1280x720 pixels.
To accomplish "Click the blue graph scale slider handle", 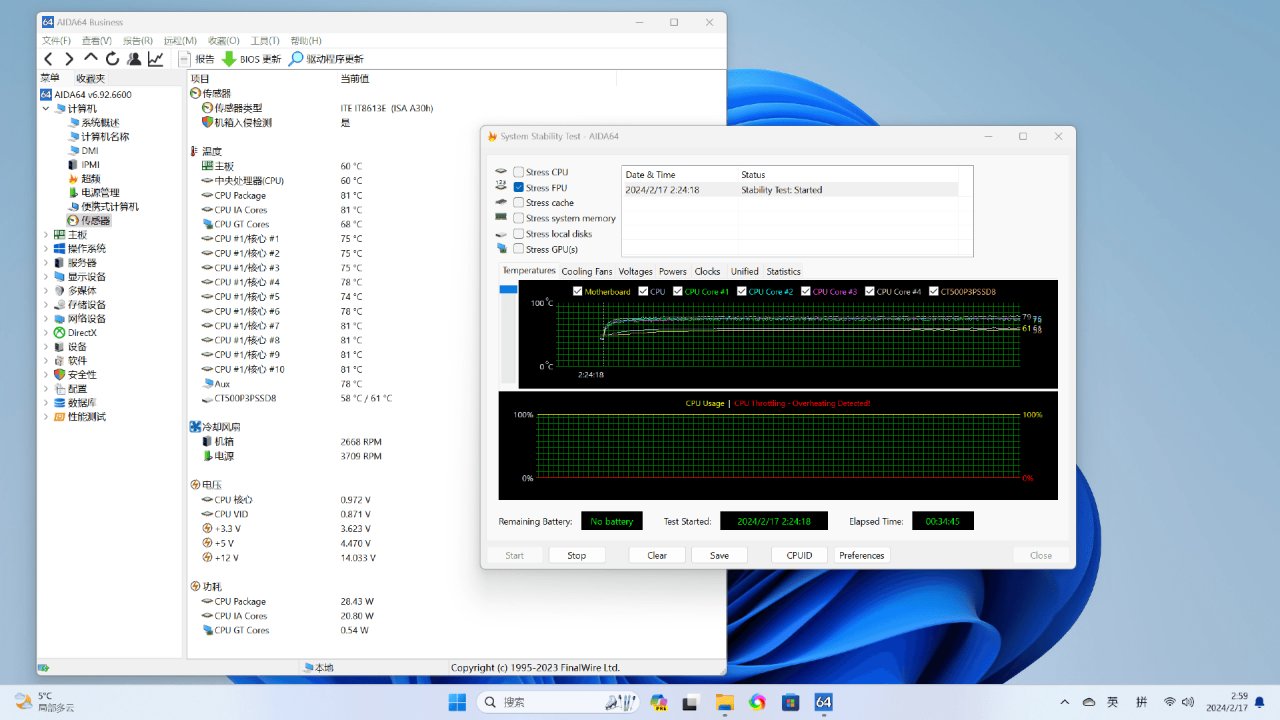I will [508, 290].
